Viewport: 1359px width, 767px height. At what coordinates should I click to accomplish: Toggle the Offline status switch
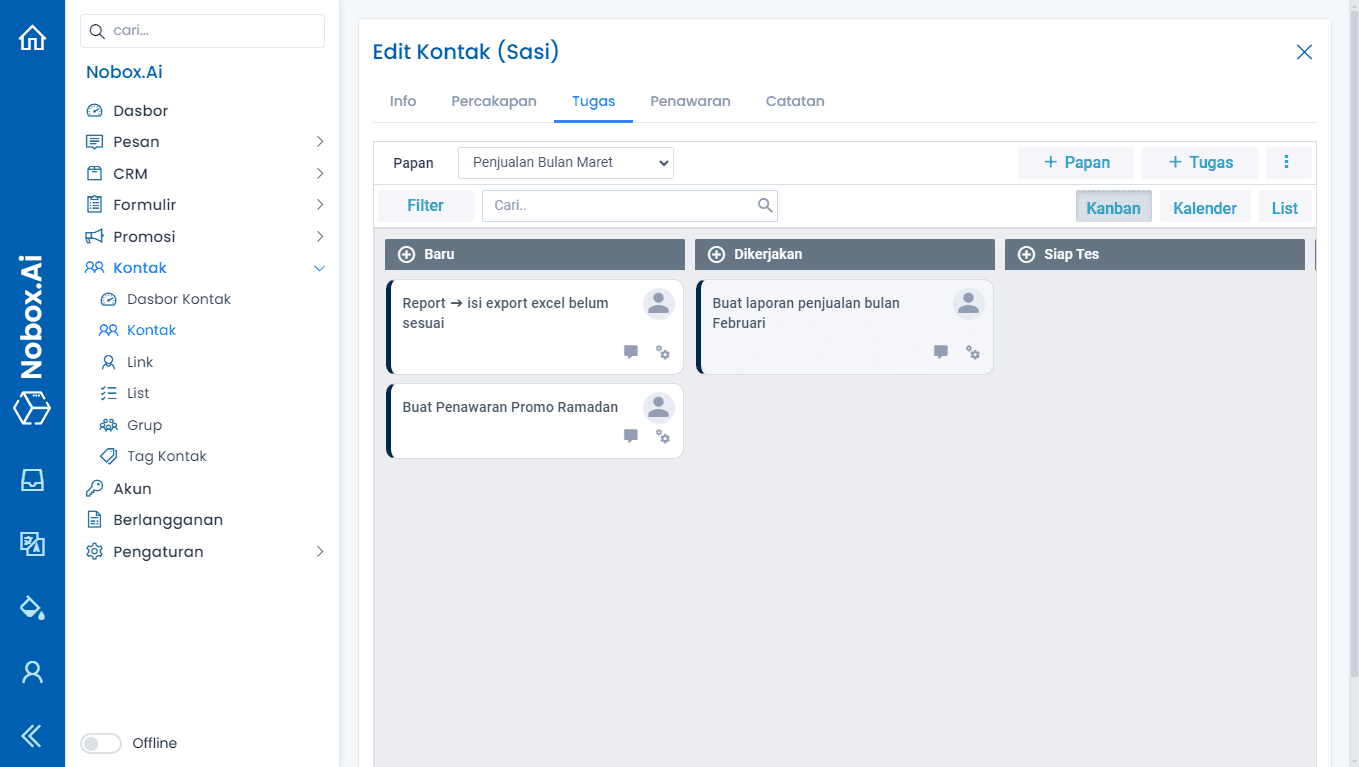(100, 743)
